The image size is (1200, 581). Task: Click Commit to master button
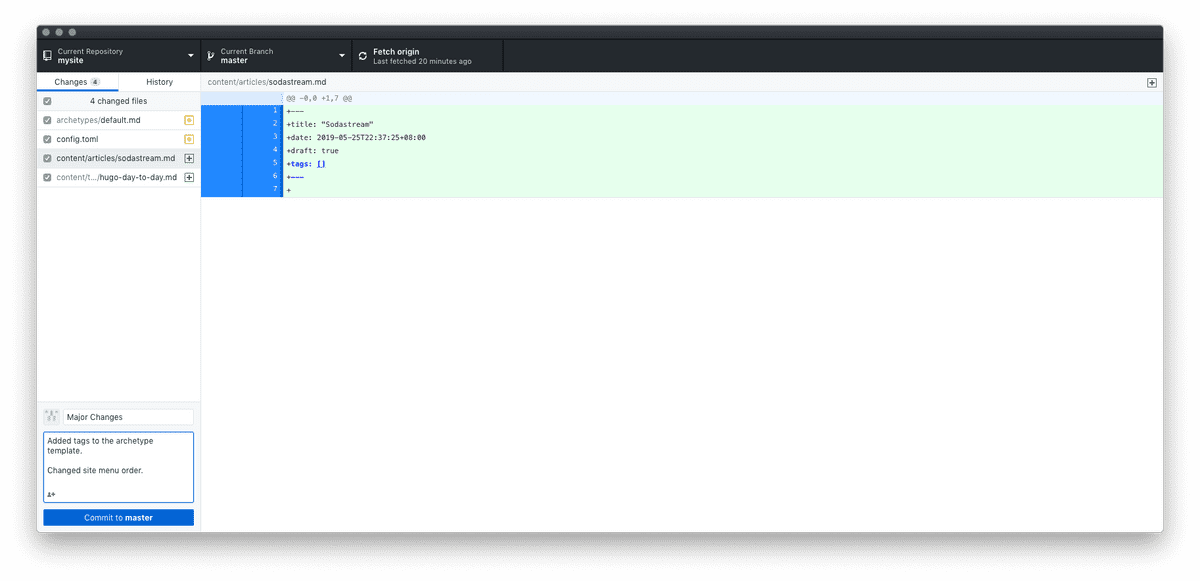118,518
